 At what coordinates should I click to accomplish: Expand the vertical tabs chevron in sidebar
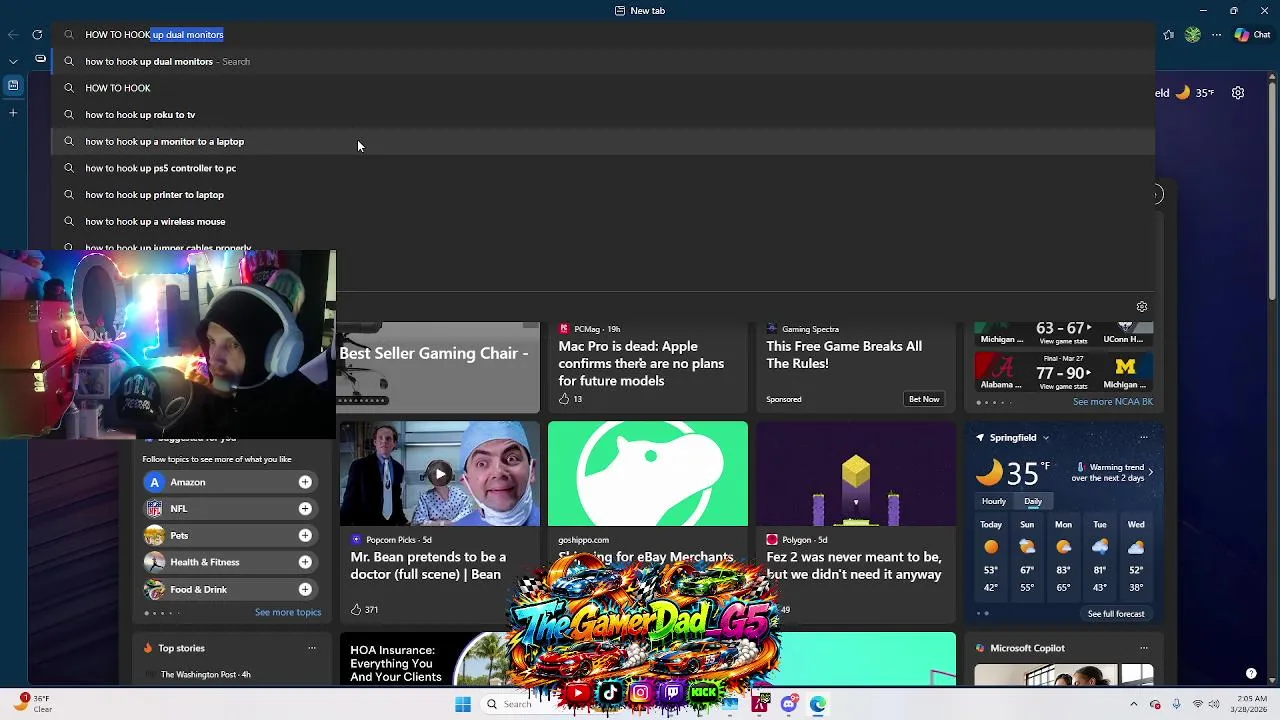click(x=13, y=60)
